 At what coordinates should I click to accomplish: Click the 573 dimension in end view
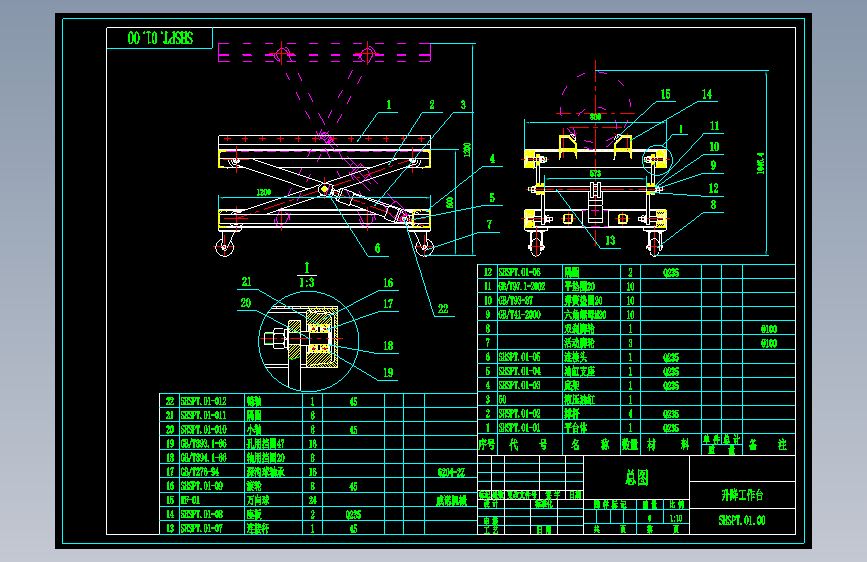tap(595, 174)
